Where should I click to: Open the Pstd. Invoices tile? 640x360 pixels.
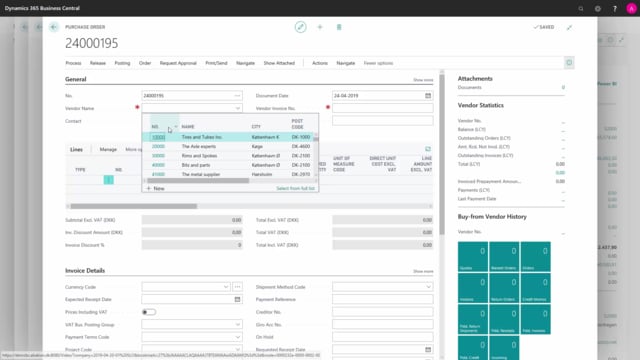coord(536,320)
